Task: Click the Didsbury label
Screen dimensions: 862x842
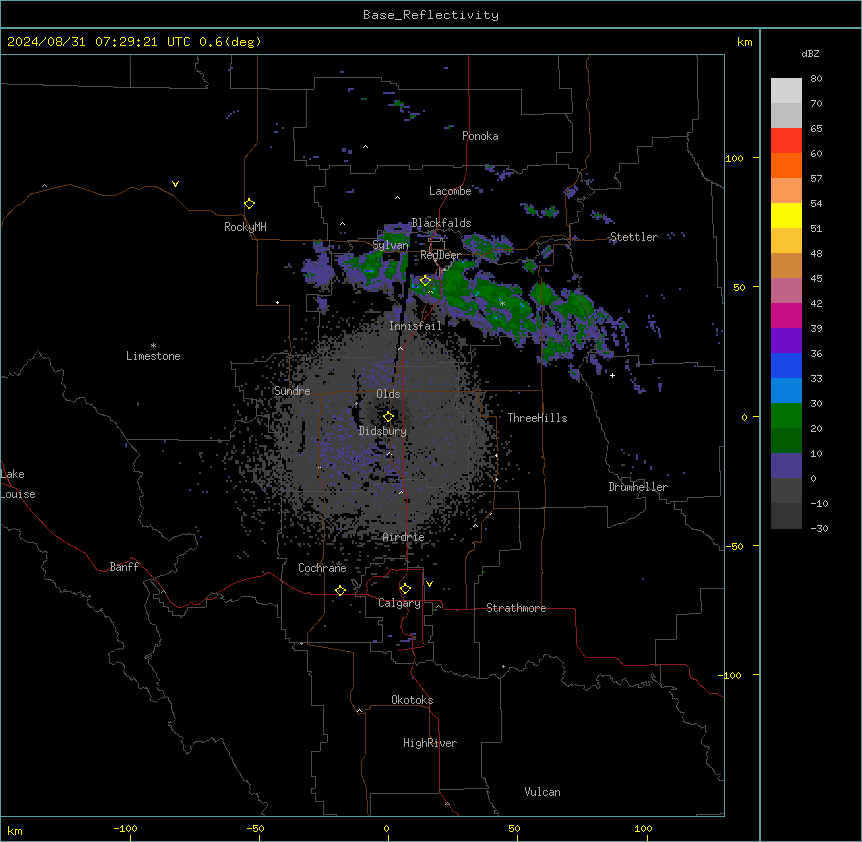Action: pyautogui.click(x=383, y=431)
